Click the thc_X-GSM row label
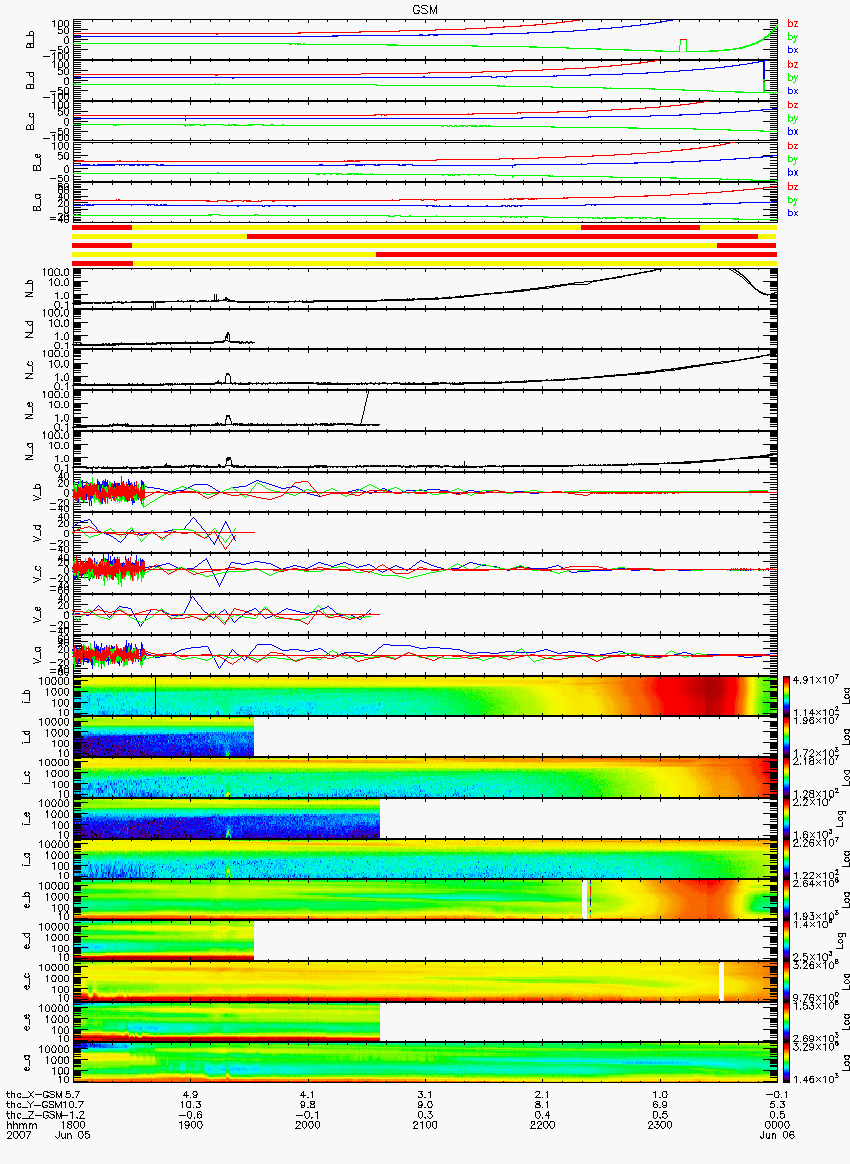Viewport: 850px width, 1164px height. (x=34, y=1094)
